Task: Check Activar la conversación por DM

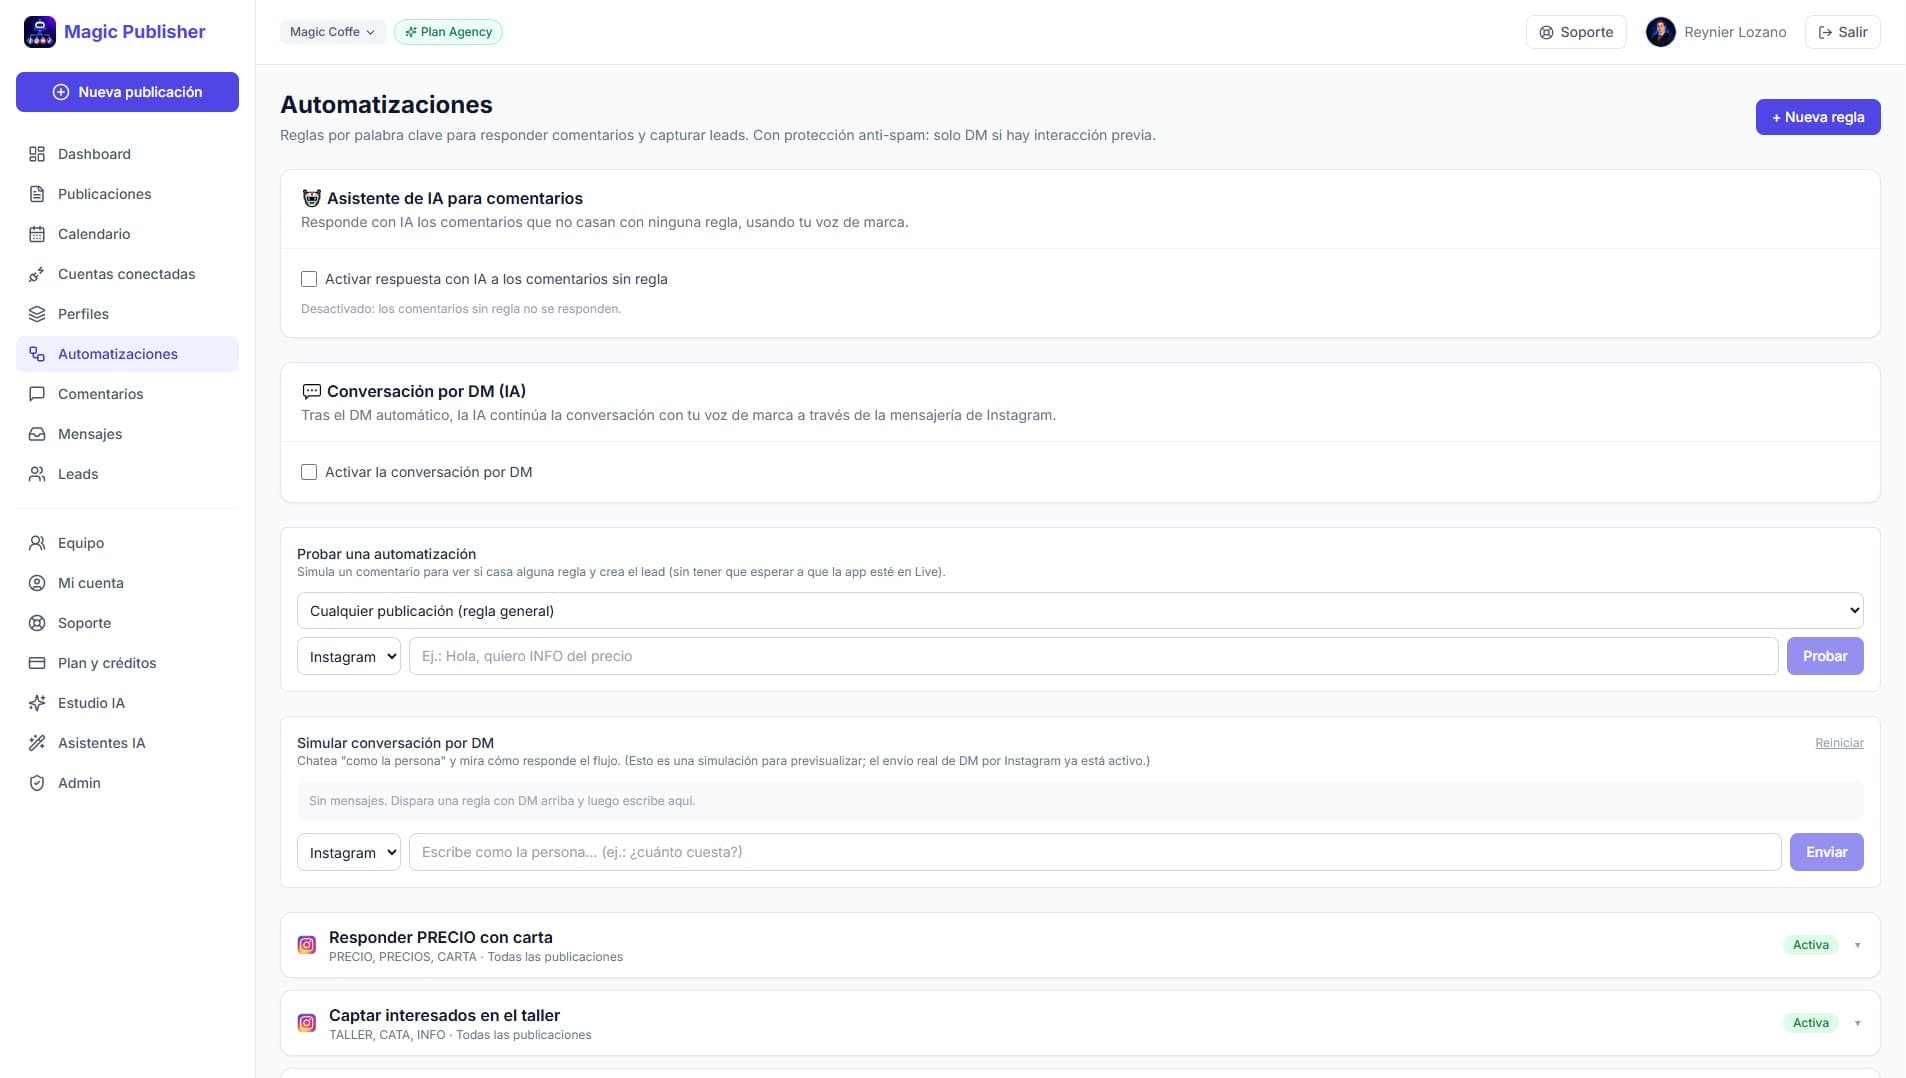Action: (x=309, y=472)
